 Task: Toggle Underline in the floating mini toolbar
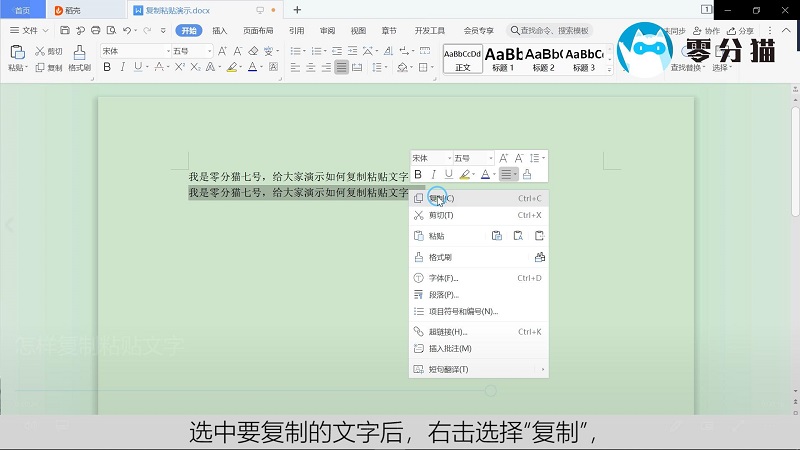point(448,175)
